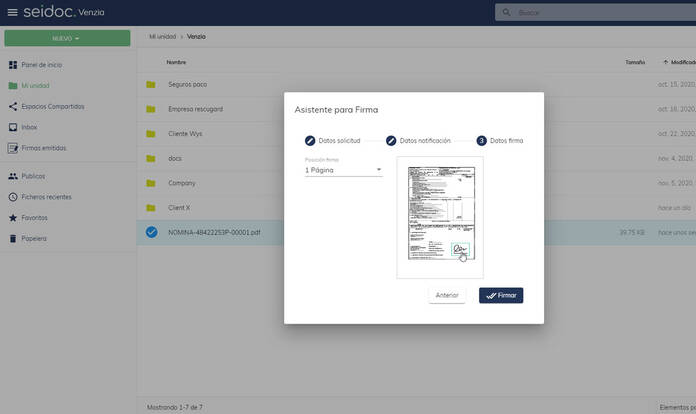Click Mi unidad breadcrumb link
This screenshot has width=696, height=414.
[161, 36]
